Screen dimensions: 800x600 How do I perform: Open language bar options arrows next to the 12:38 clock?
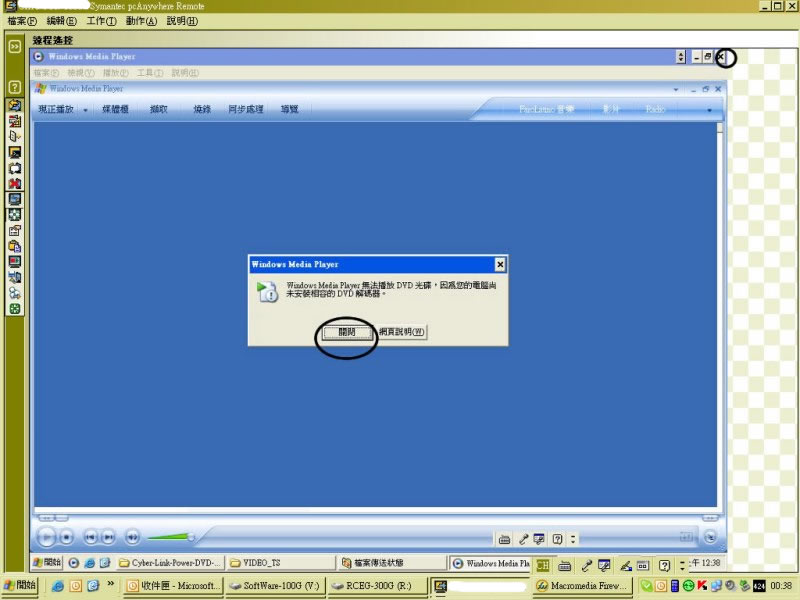coord(683,565)
